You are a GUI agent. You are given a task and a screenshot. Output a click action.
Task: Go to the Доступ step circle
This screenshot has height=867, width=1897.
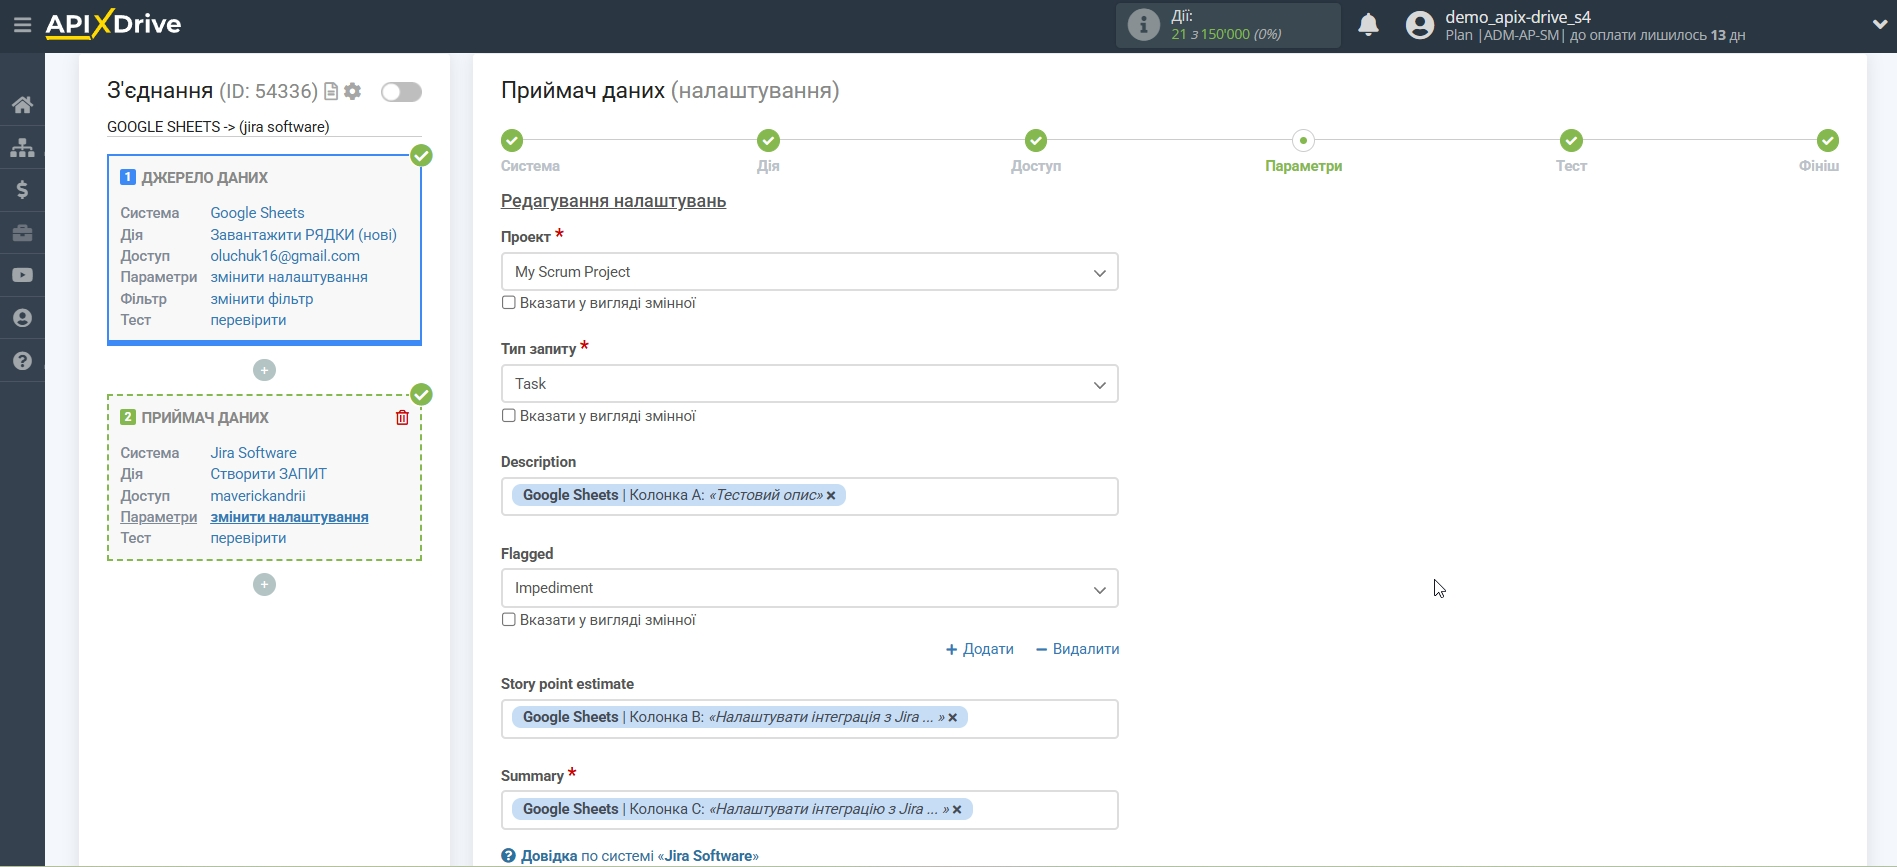click(1036, 140)
